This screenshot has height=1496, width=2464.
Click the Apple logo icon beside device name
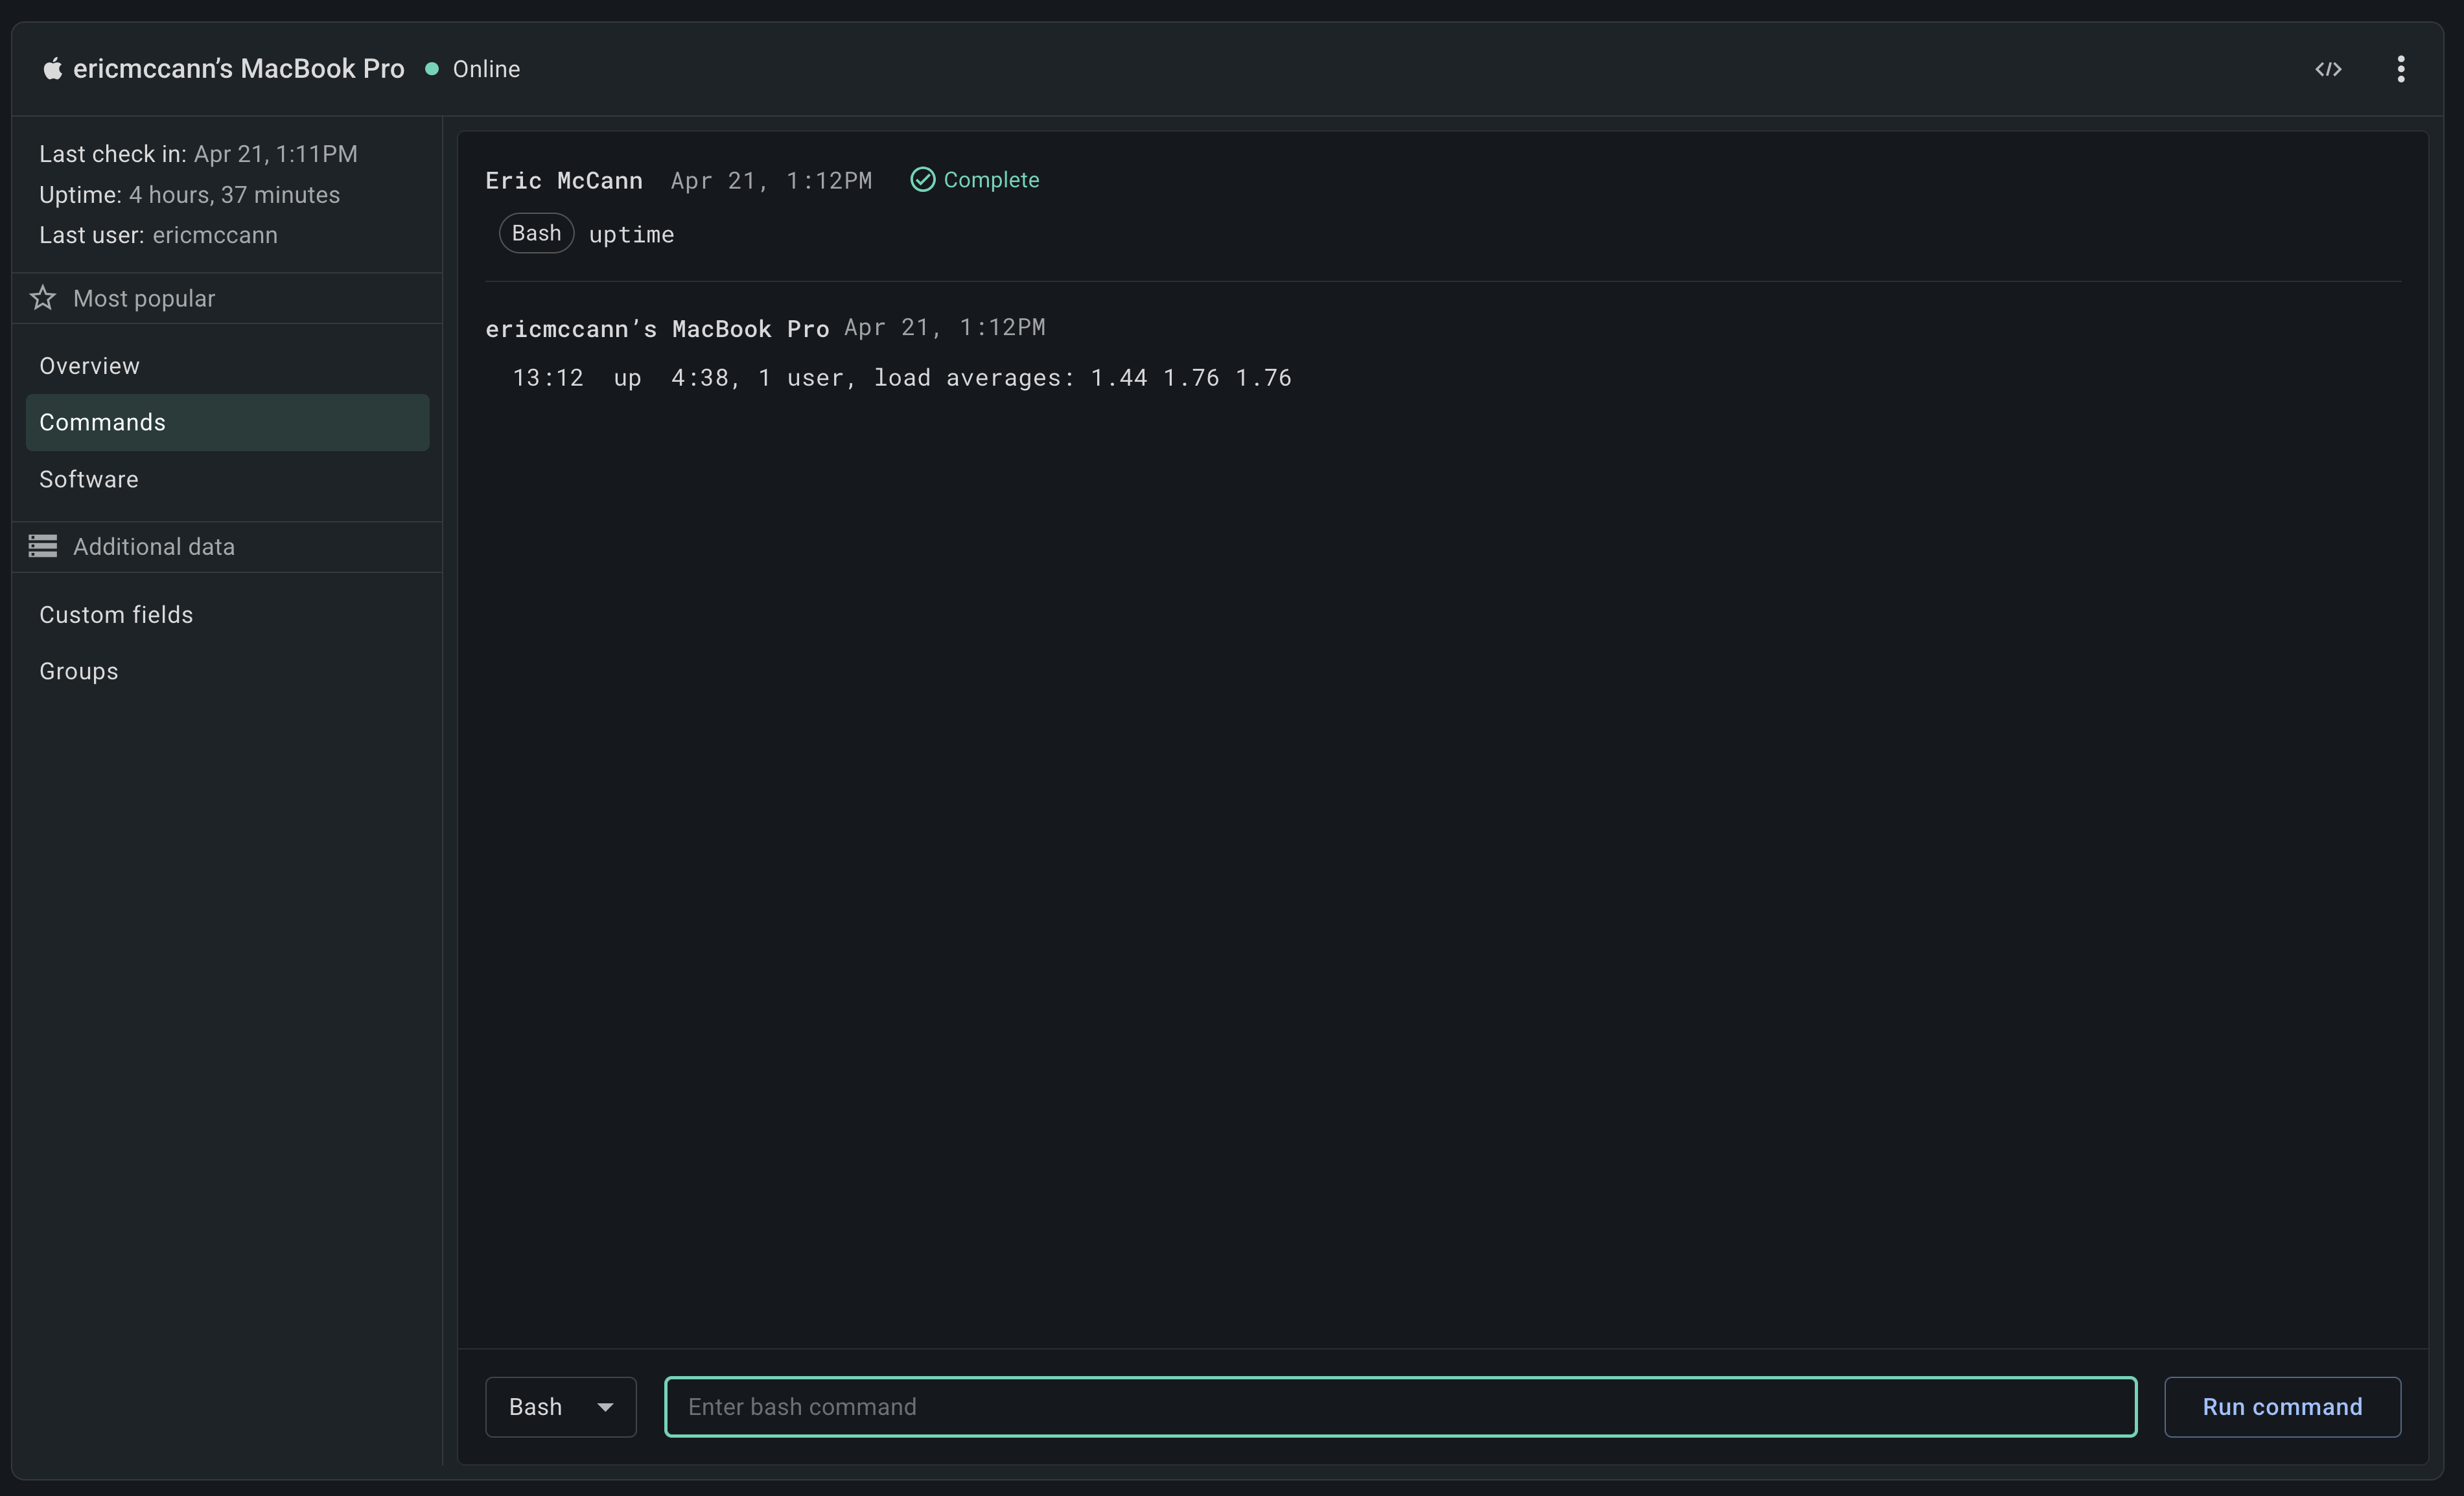click(x=52, y=69)
